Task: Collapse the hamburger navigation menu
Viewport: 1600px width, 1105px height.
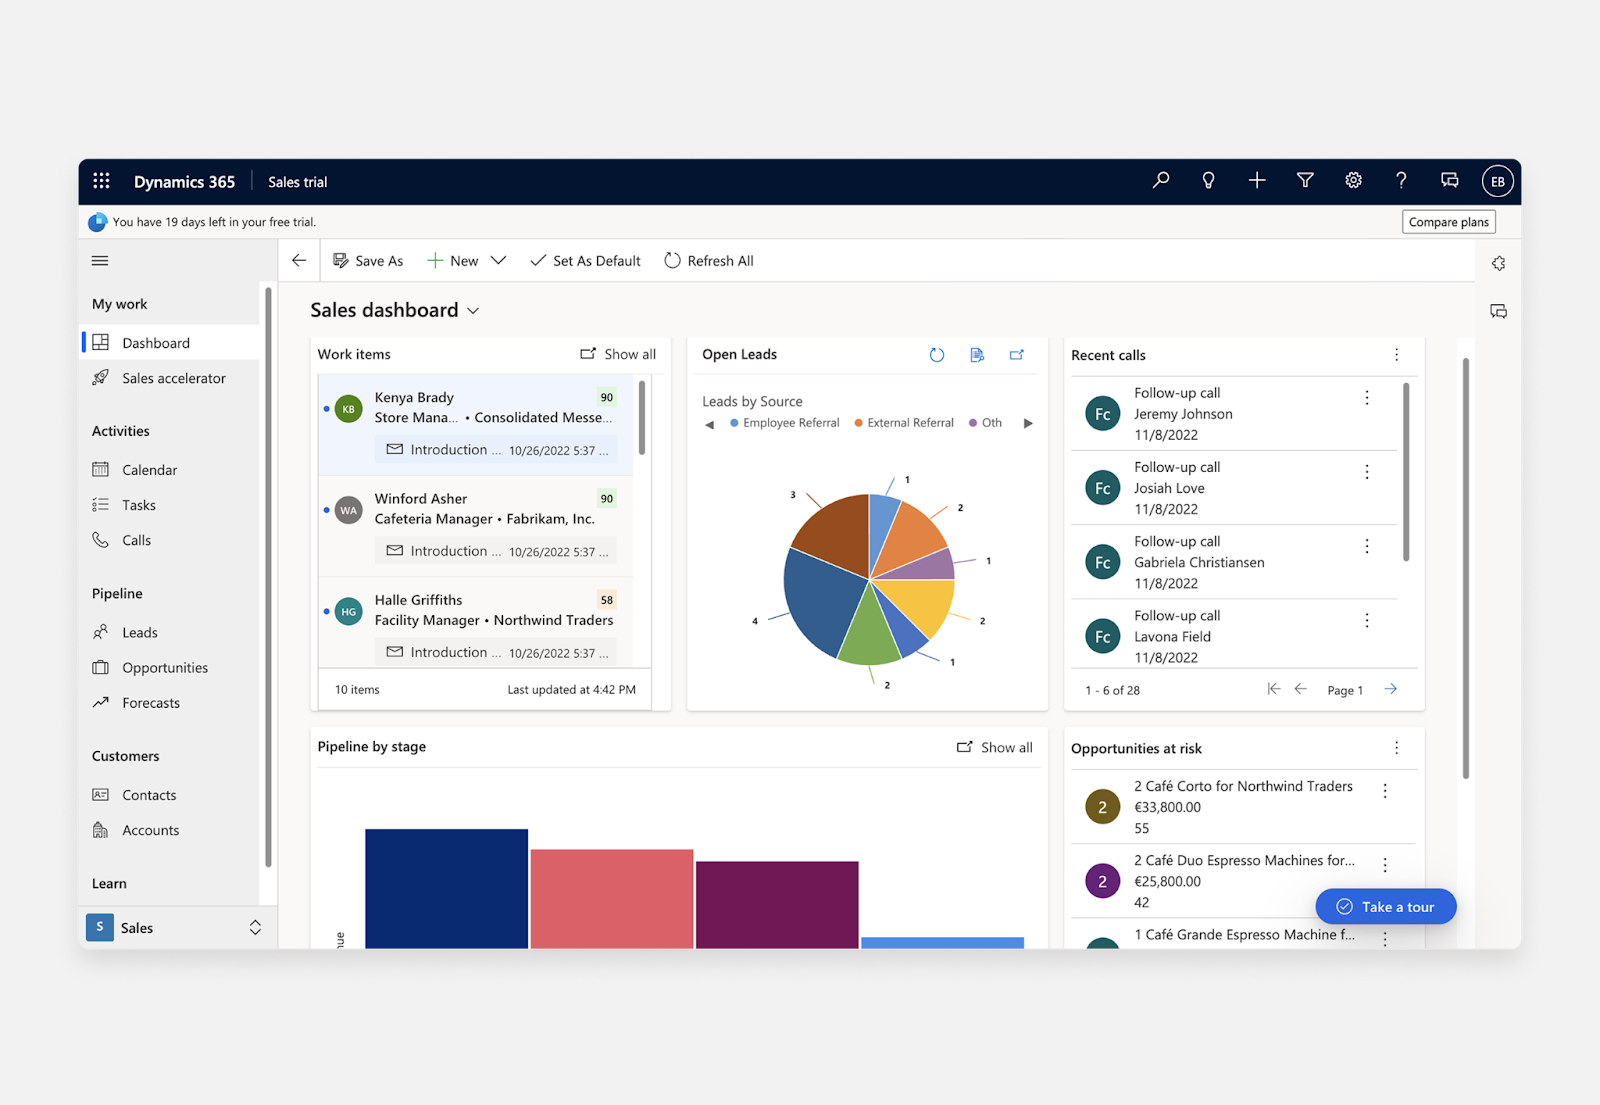Action: 100,261
